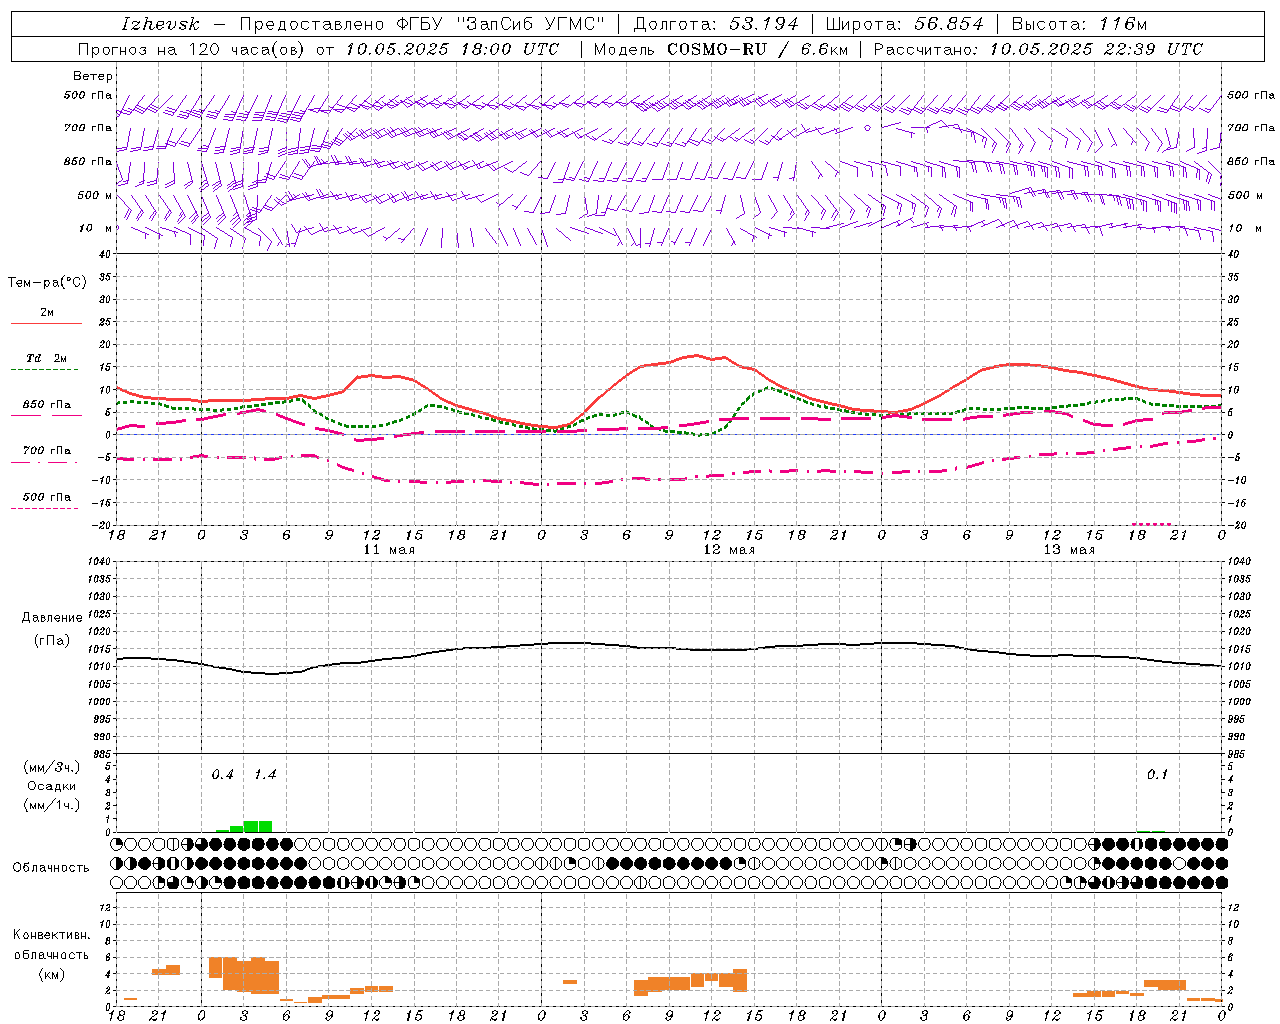Click the Ветер wind panel label
Image resolution: width=1280 pixels, height=1024 pixels.
click(x=93, y=76)
